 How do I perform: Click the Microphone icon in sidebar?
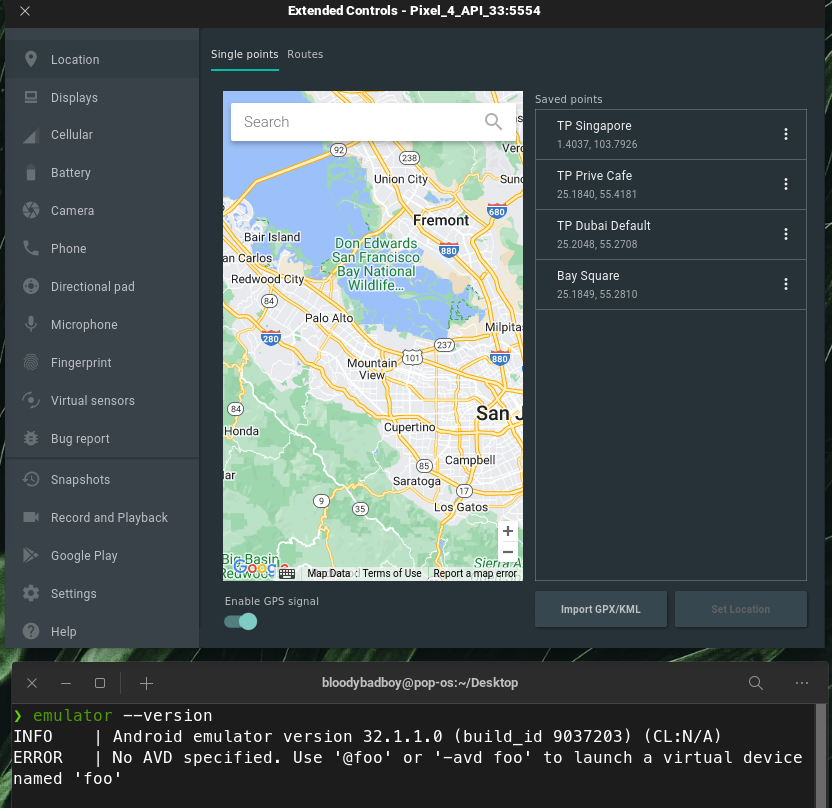[x=31, y=325]
